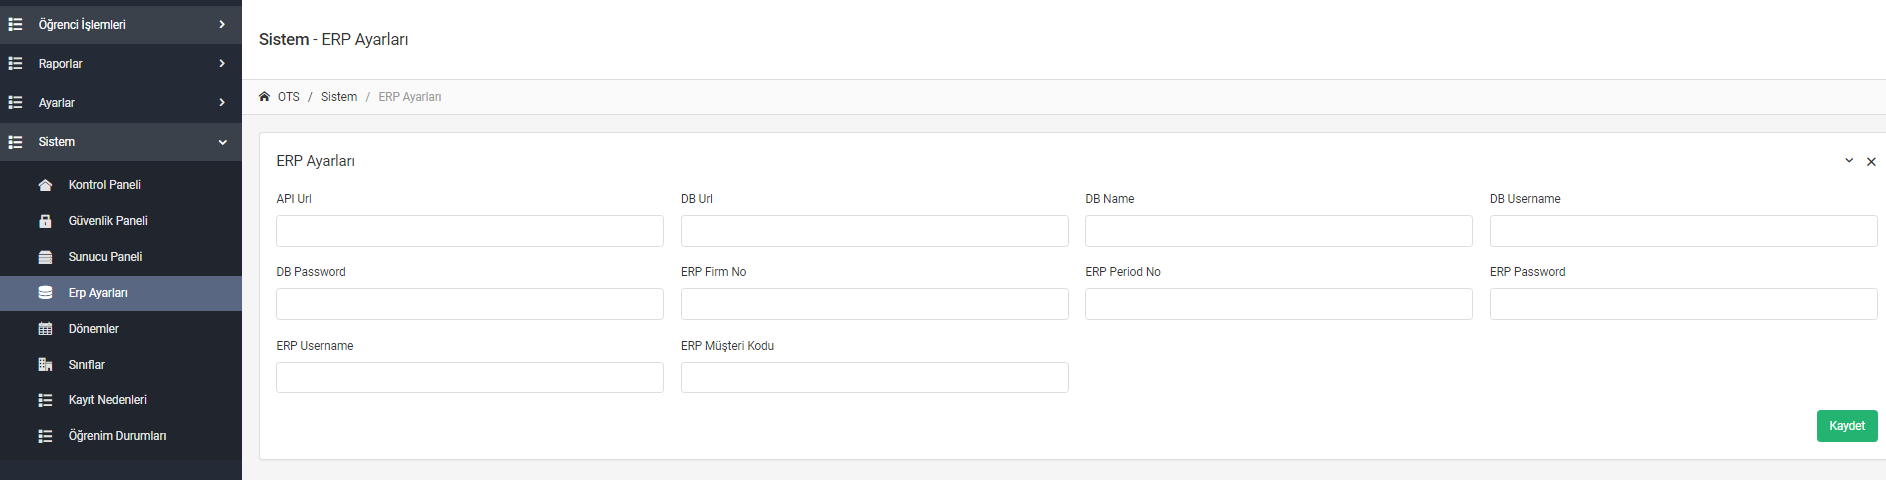Click the Kontrol Paneli home icon
Screen dimensions: 1886x480
pos(45,185)
